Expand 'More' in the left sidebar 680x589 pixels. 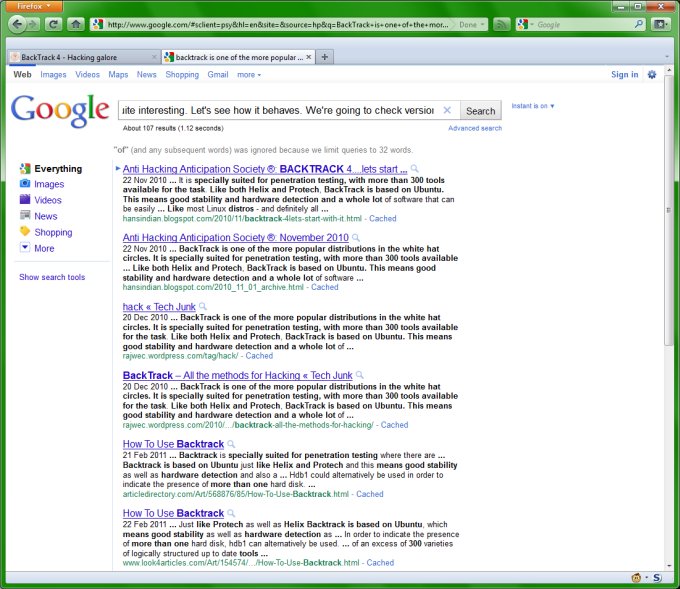click(44, 248)
